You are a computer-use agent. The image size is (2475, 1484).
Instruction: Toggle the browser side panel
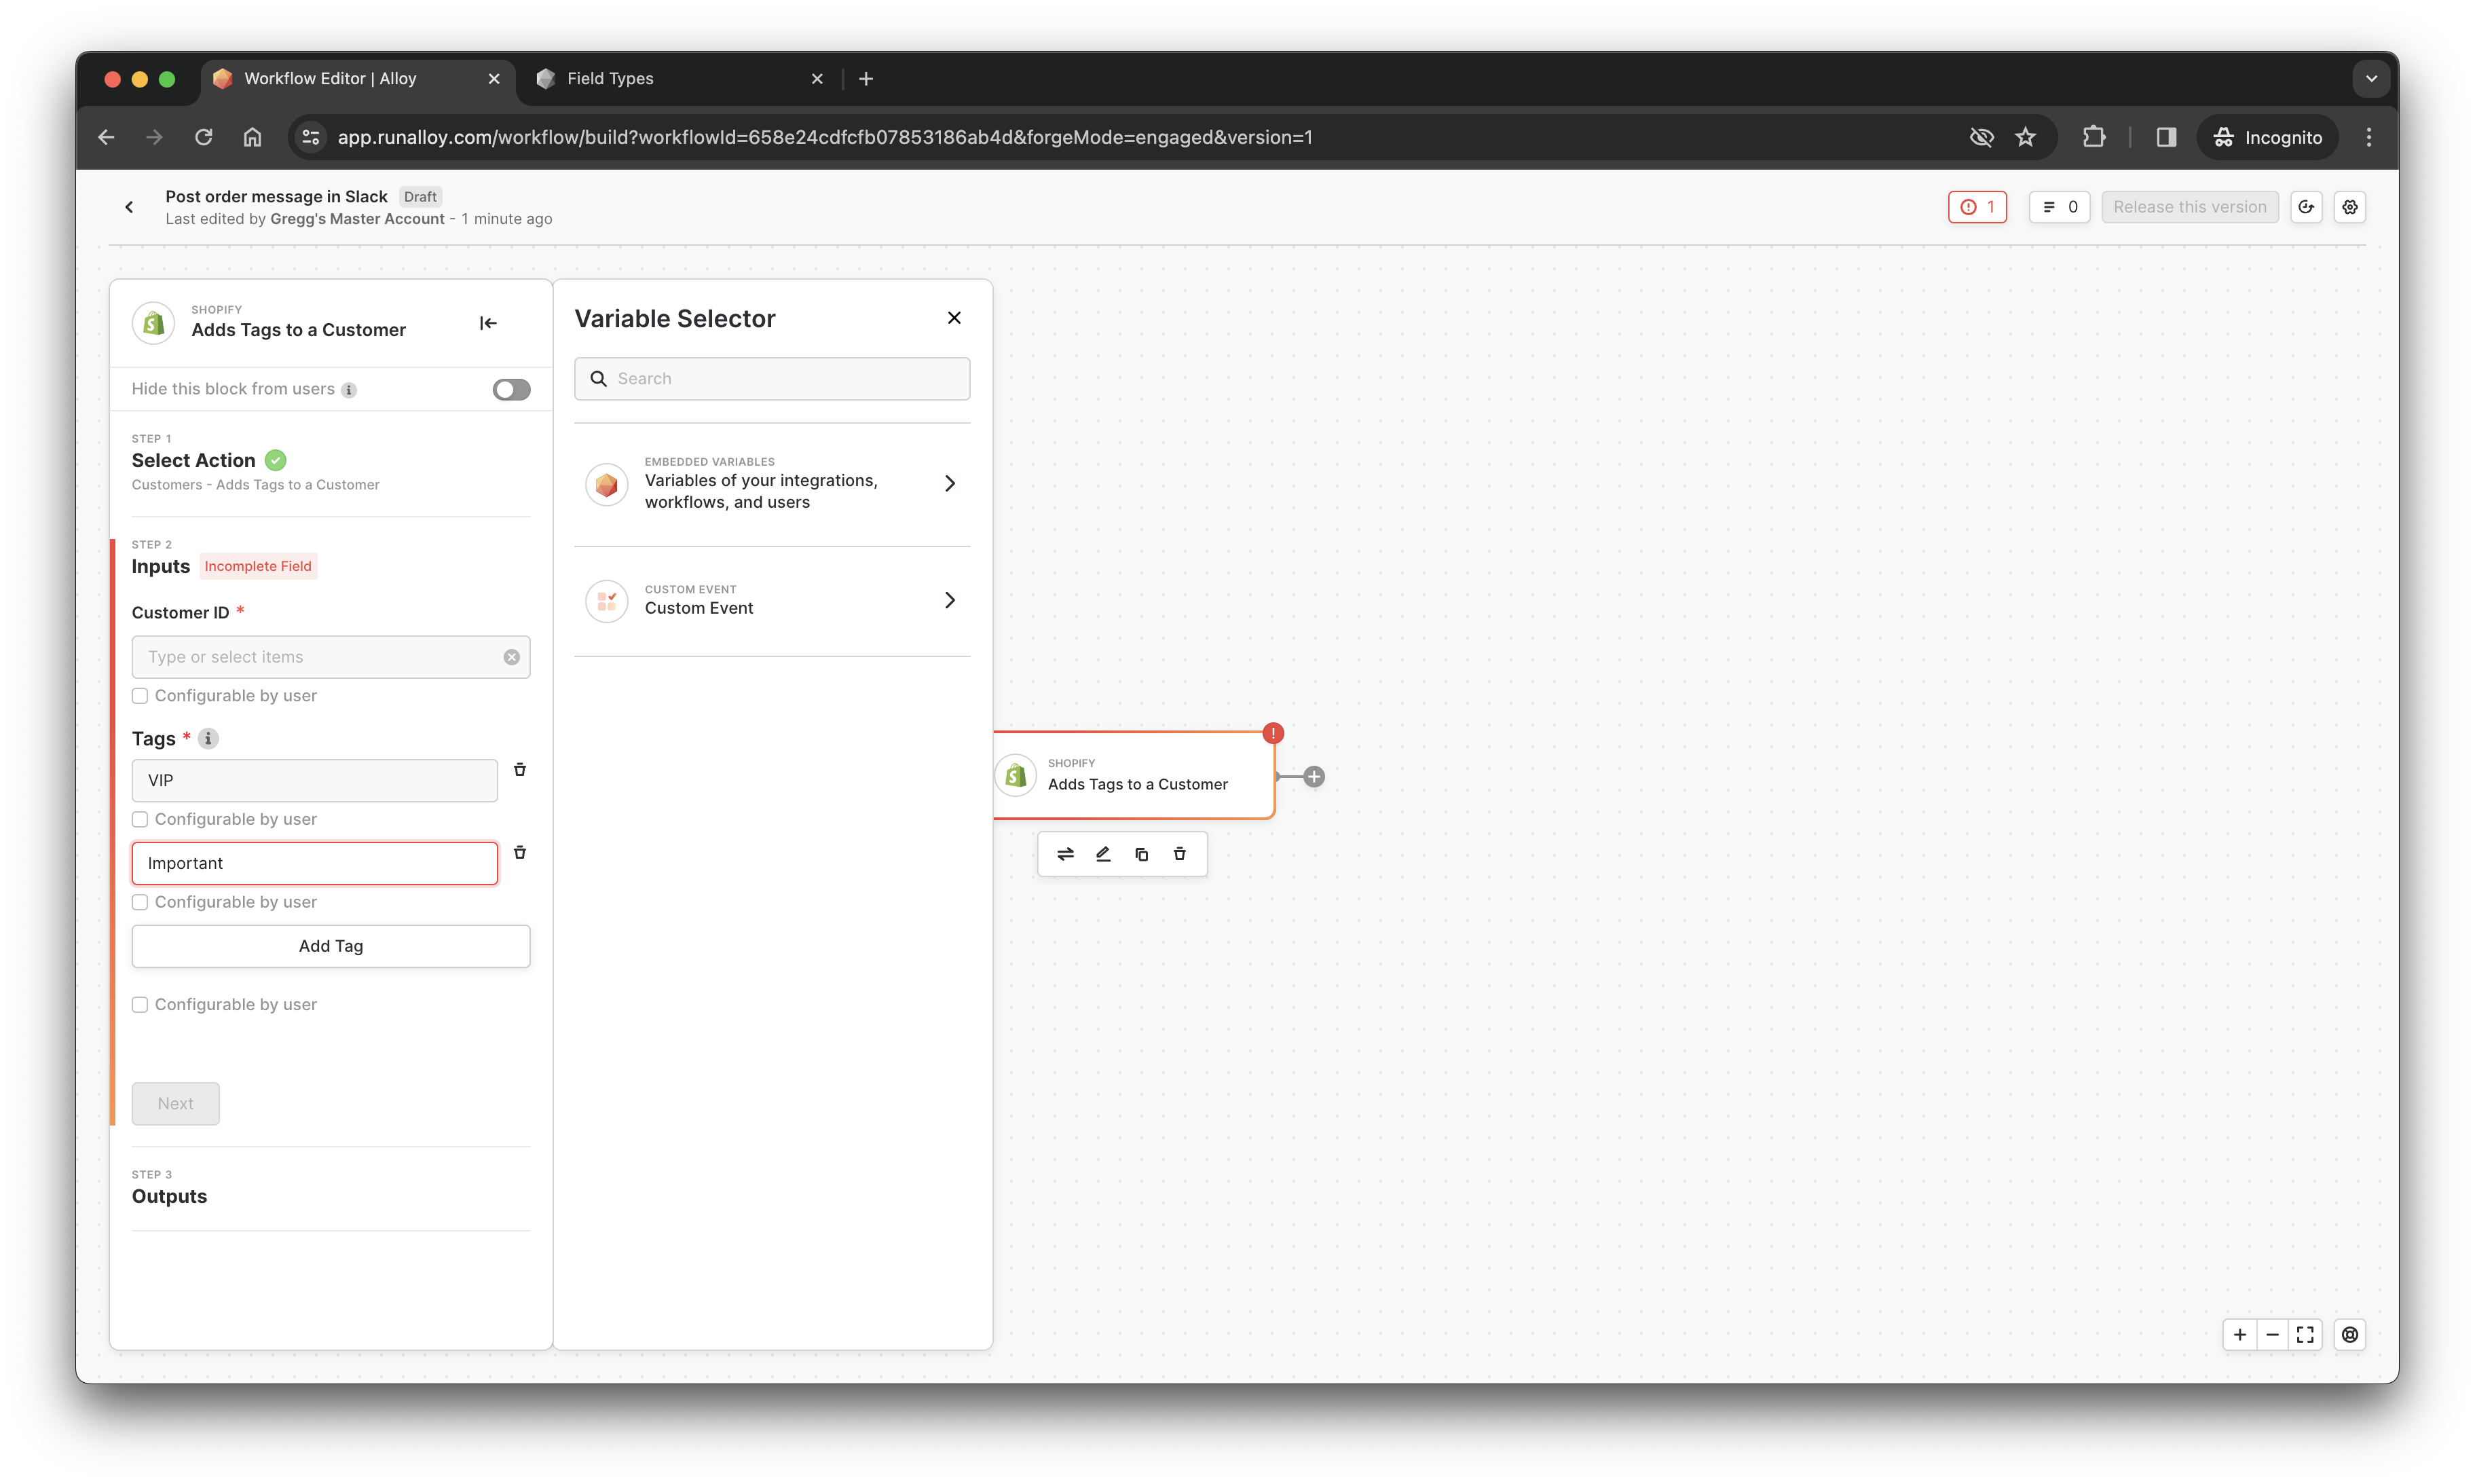2166,137
